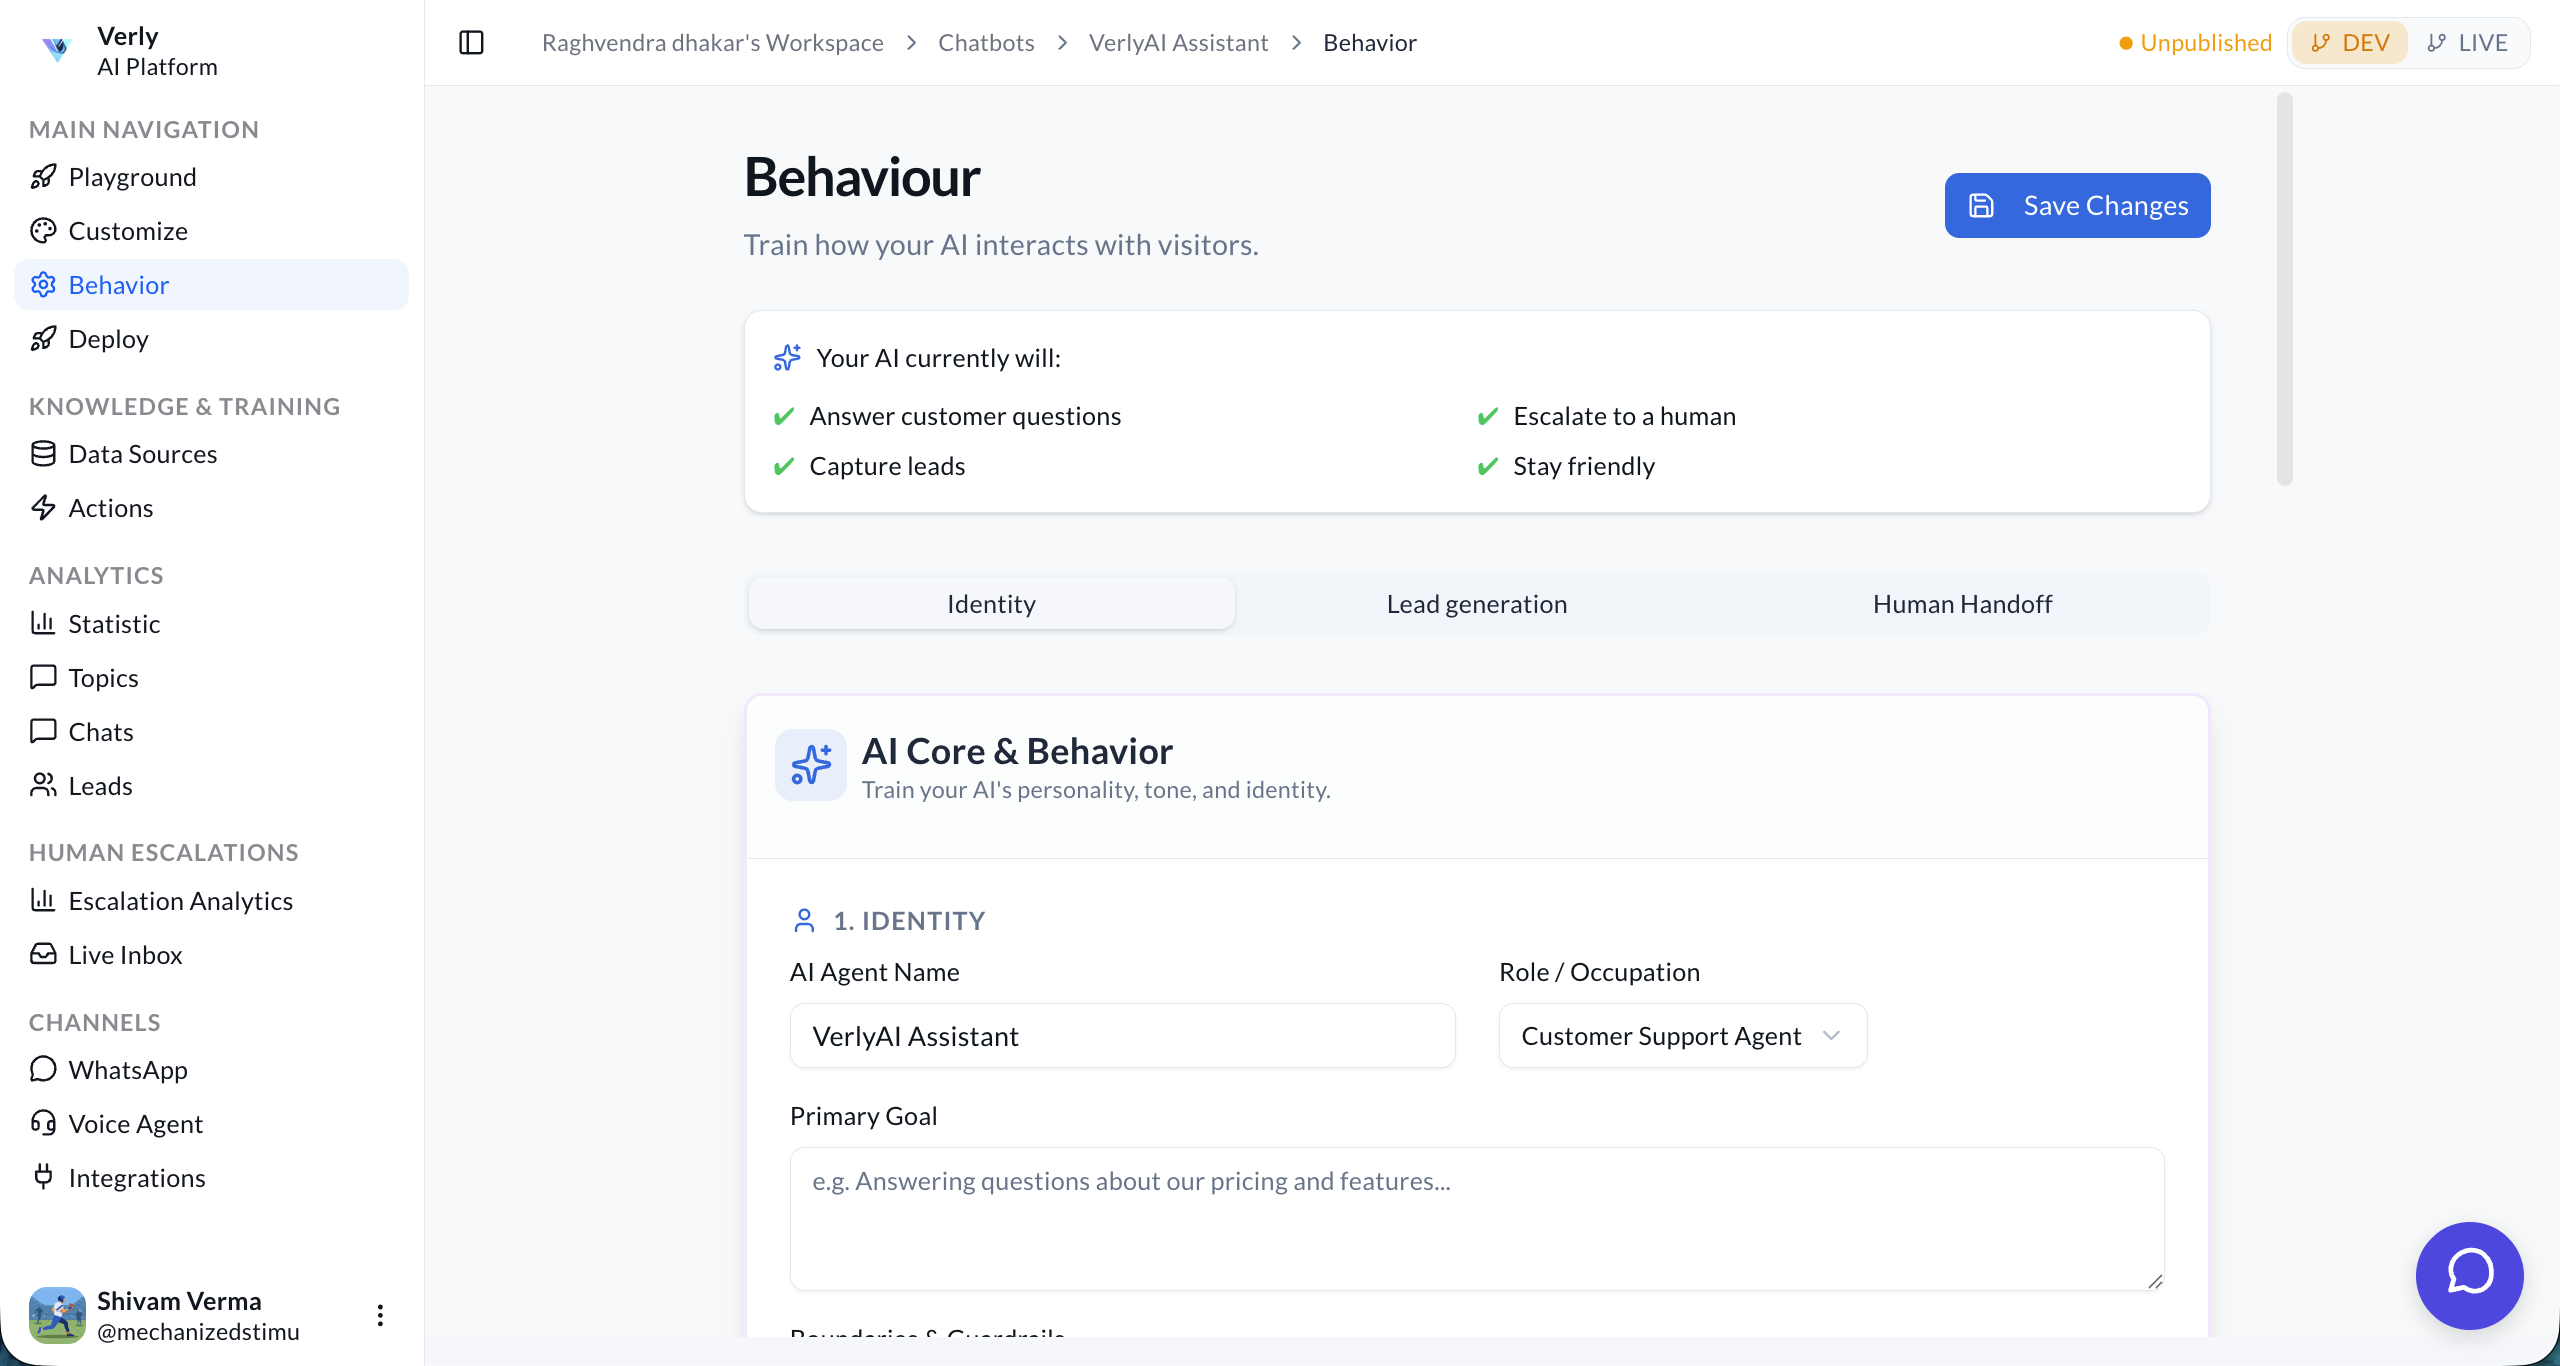2560x1366 pixels.
Task: Click the Actions lightning bolt icon
Action: pyautogui.click(x=44, y=507)
